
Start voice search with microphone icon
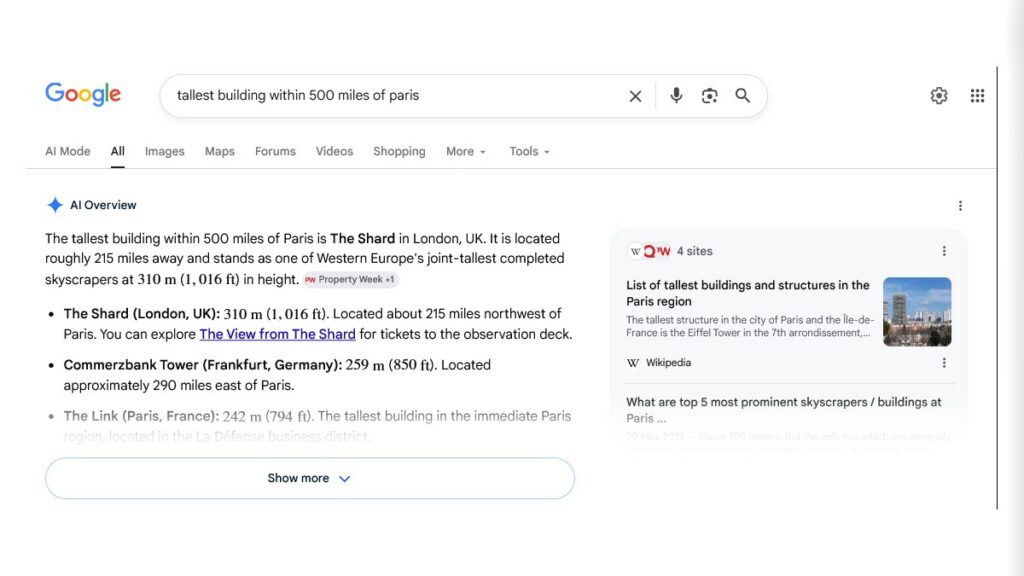676,95
